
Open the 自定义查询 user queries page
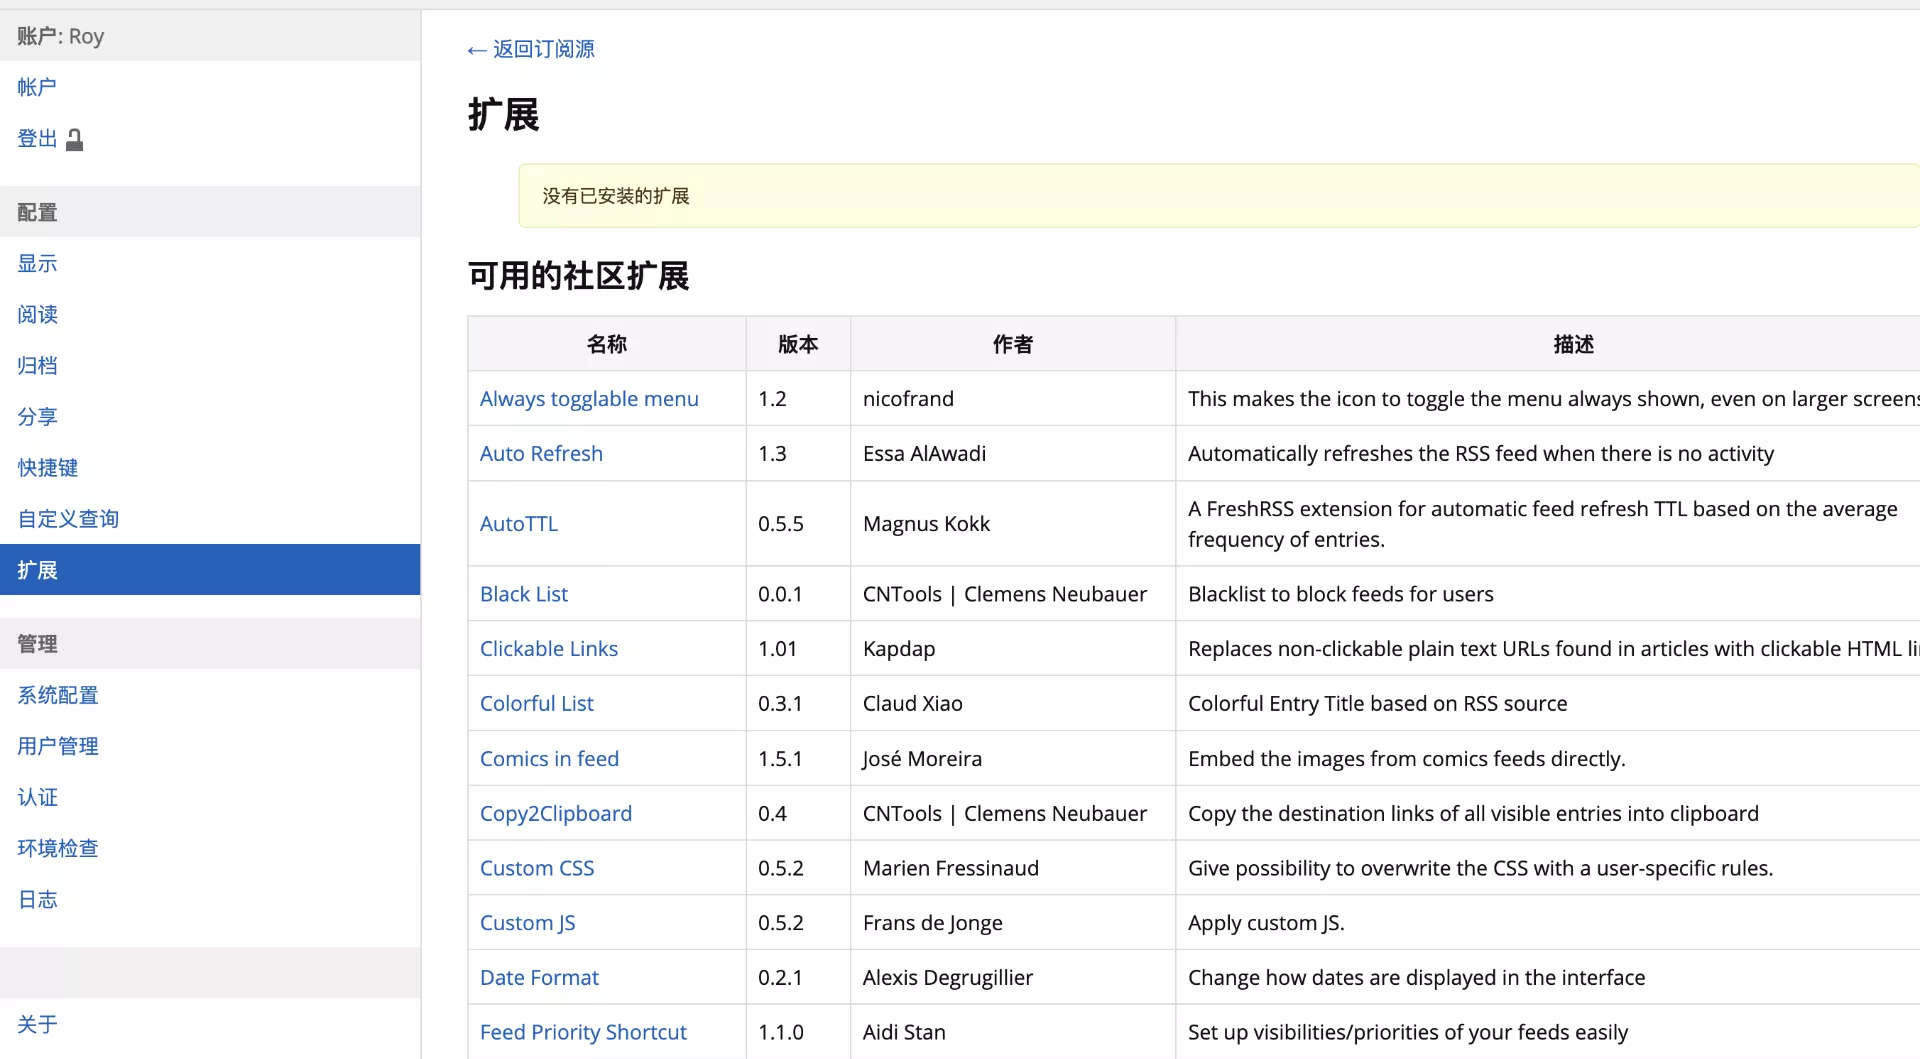click(x=68, y=518)
